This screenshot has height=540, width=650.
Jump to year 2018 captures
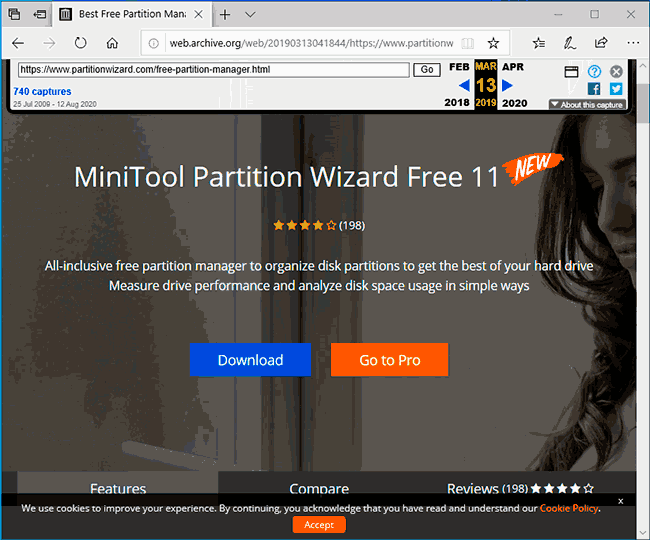pyautogui.click(x=457, y=103)
